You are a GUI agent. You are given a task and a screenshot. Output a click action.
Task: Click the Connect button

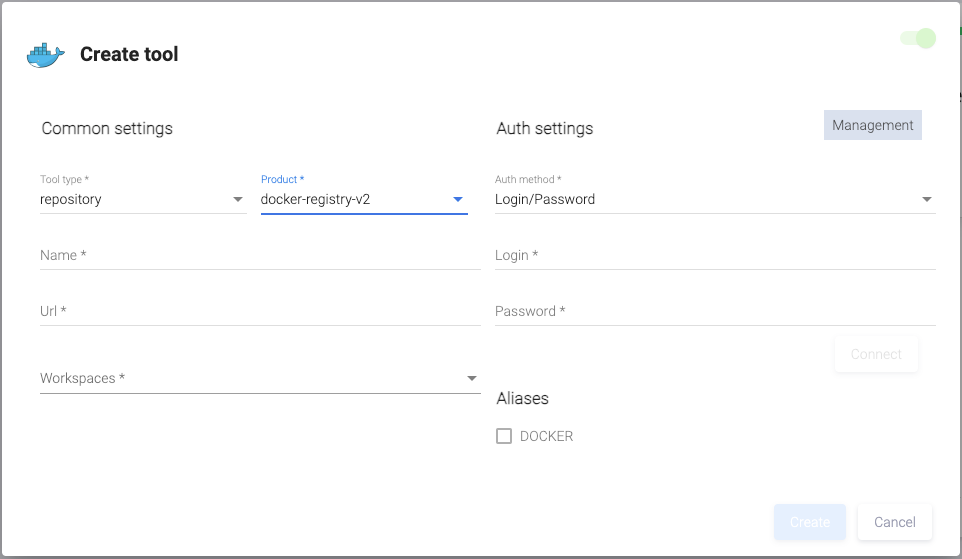click(x=876, y=354)
